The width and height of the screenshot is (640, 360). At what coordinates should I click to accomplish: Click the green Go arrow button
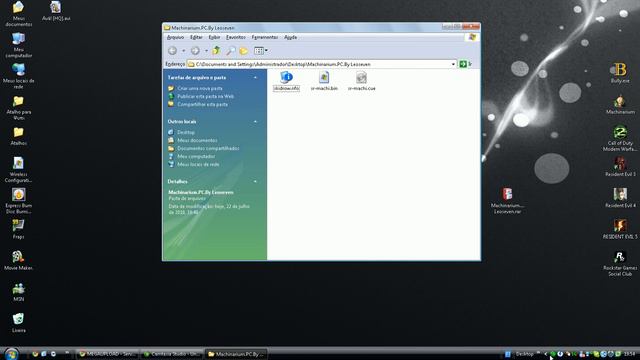click(463, 64)
